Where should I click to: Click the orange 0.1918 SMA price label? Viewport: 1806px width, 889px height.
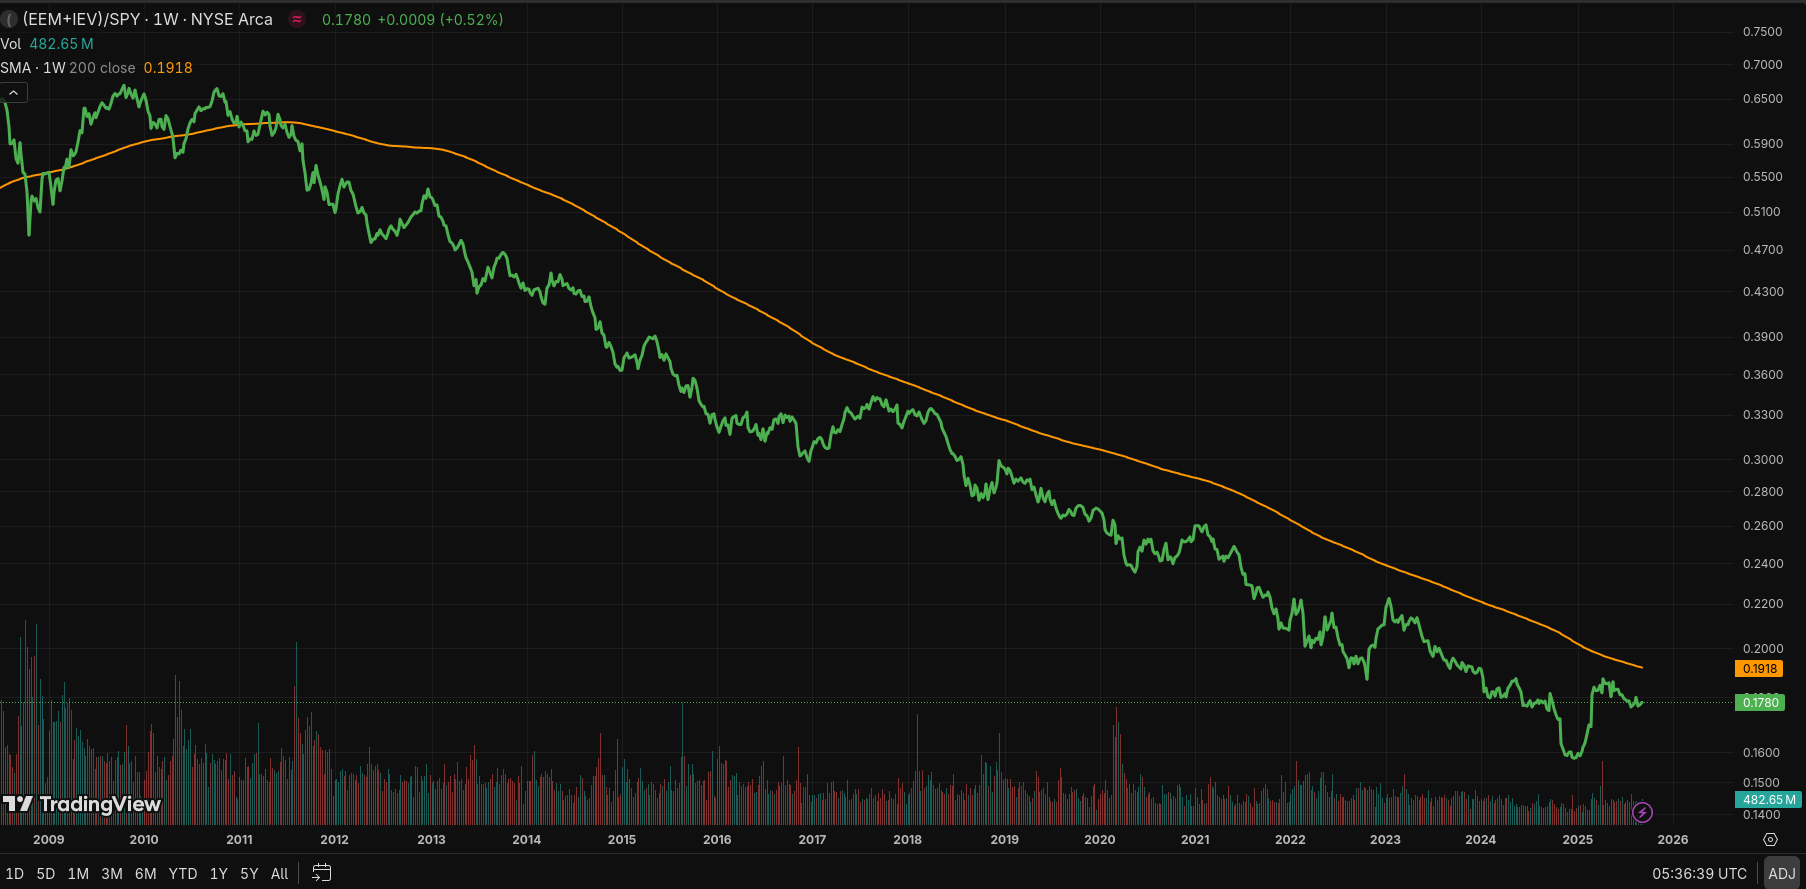[1760, 669]
